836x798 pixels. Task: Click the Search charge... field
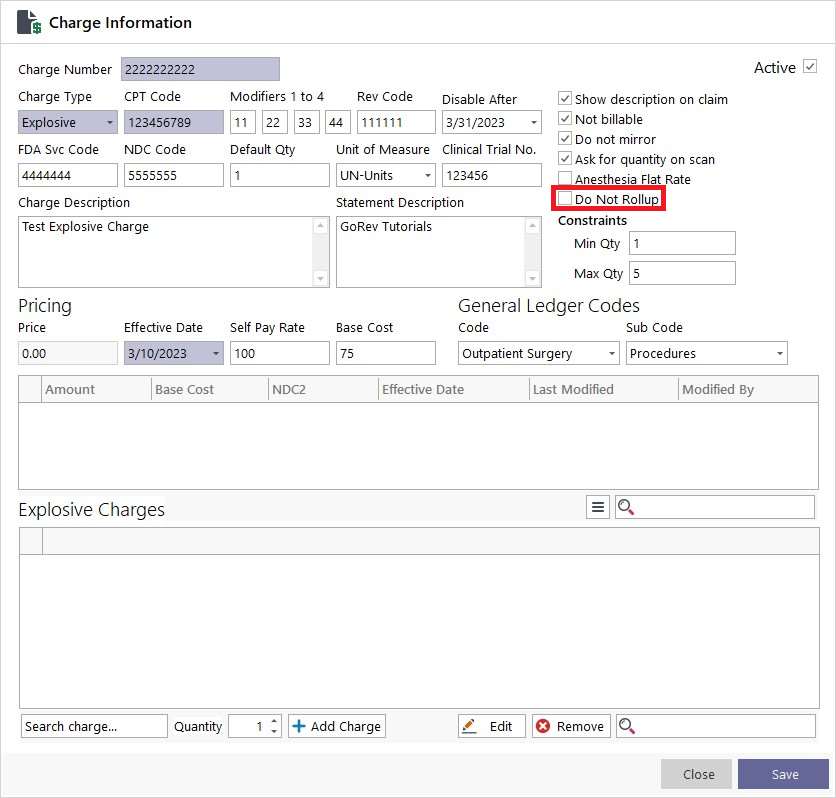coord(94,726)
